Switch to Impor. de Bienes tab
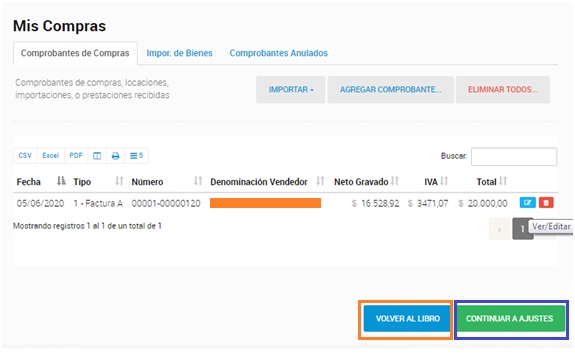 point(179,53)
